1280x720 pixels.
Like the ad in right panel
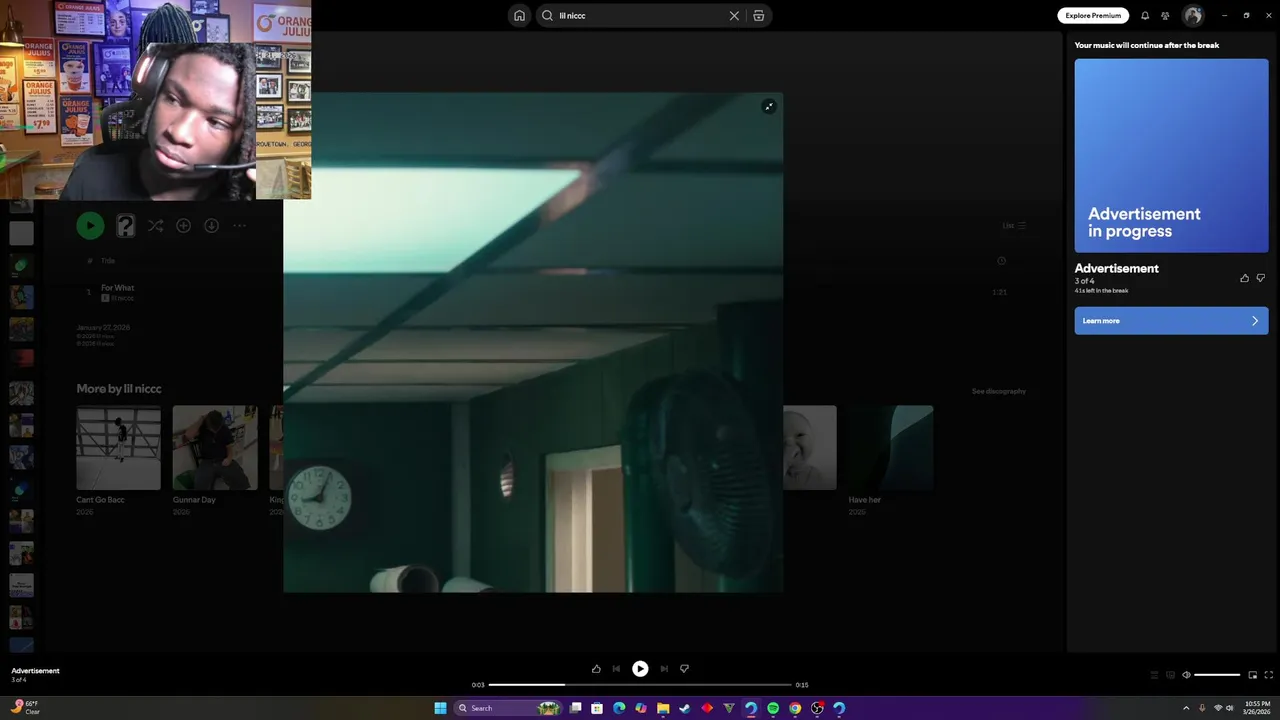[x=1244, y=278]
